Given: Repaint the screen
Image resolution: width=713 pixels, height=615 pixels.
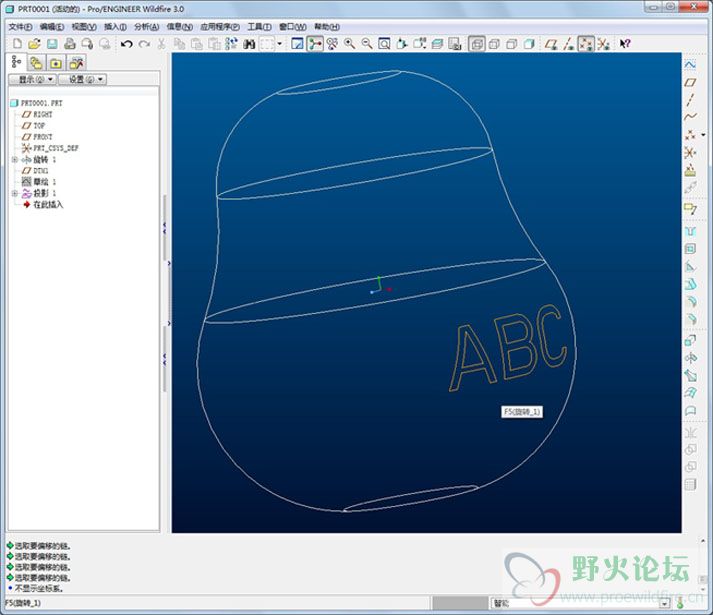Looking at the screenshot, I should [297, 44].
